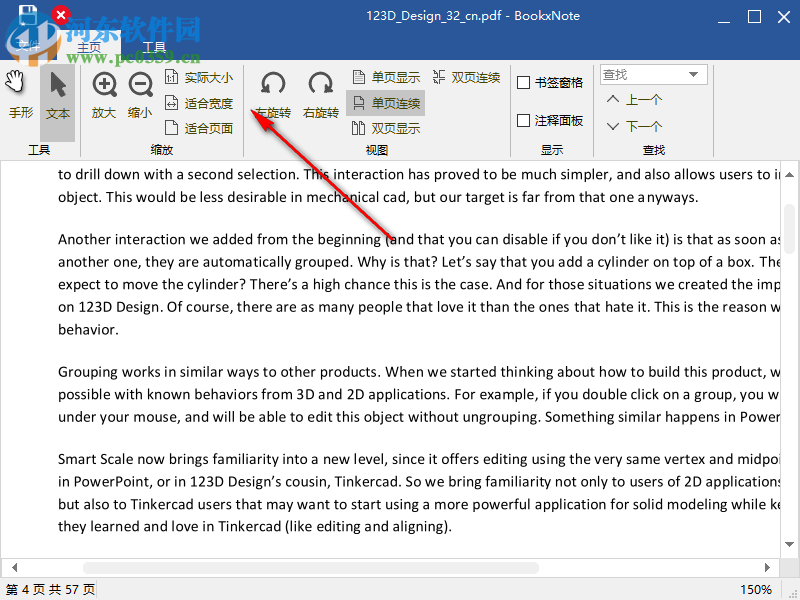800x600 pixels.
Task: Select the text (文本) tool
Action: click(57, 96)
